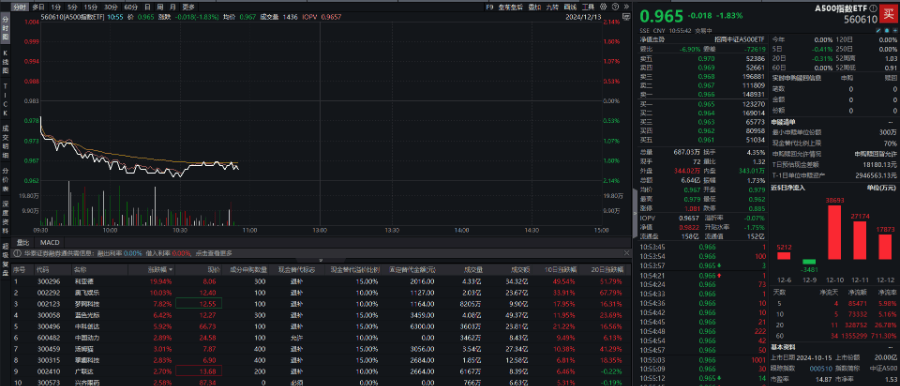Switch to the 多日 period tab

point(38,7)
